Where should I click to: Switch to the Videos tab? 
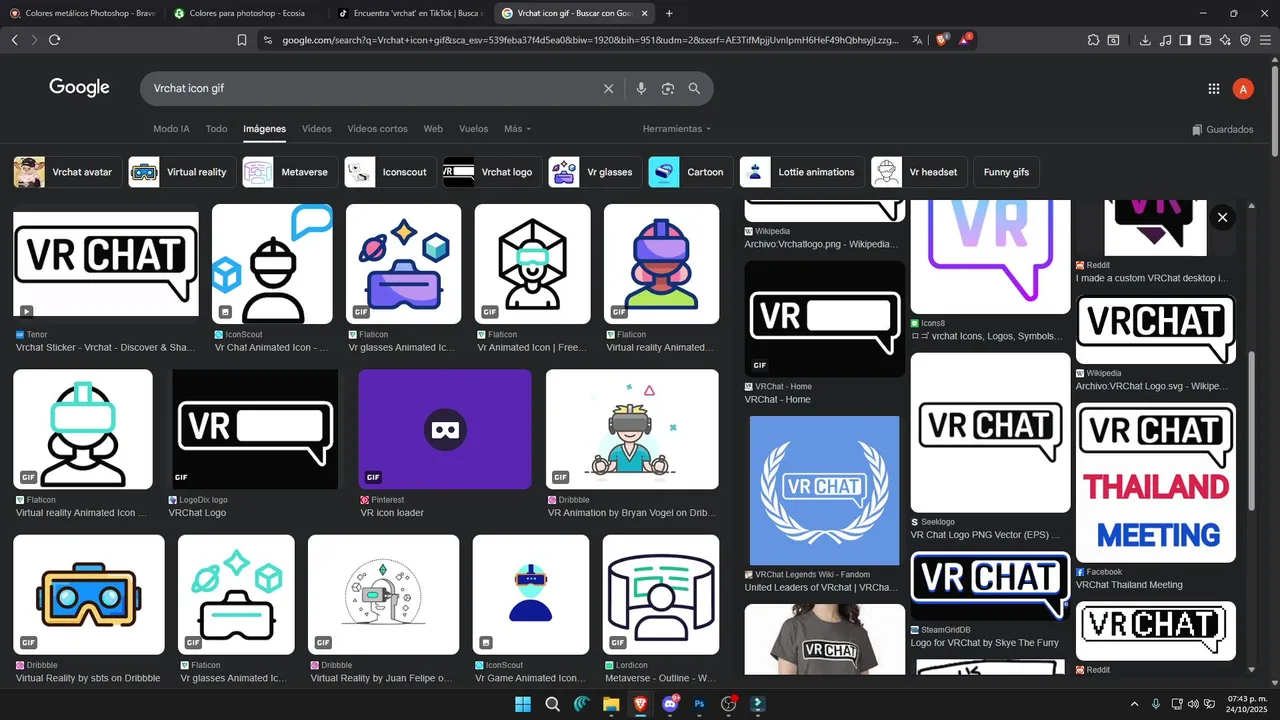point(316,129)
